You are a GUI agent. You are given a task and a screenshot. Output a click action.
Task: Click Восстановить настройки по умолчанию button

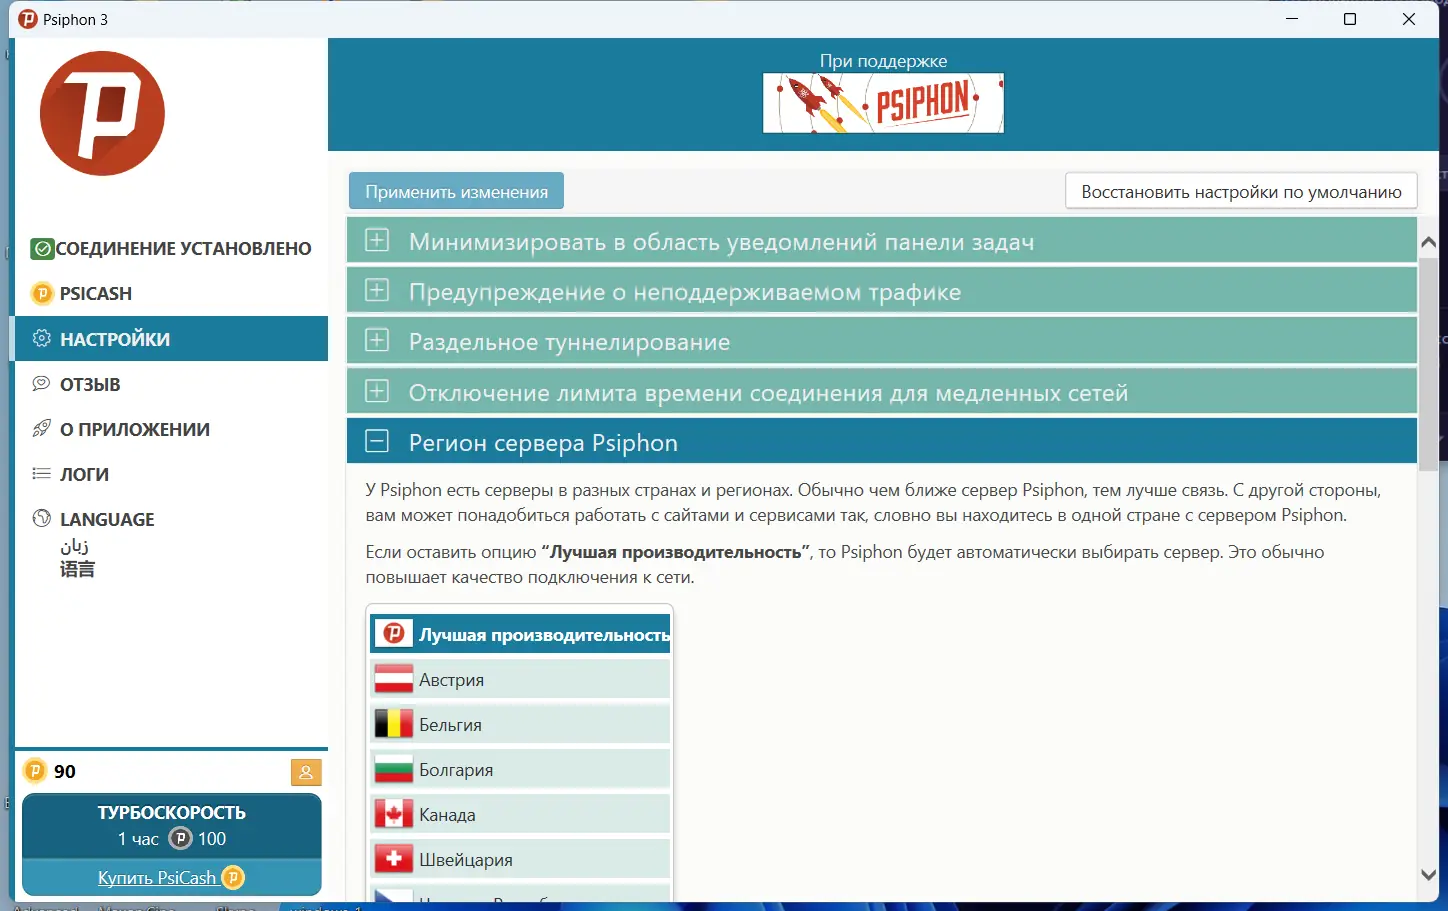coord(1241,191)
